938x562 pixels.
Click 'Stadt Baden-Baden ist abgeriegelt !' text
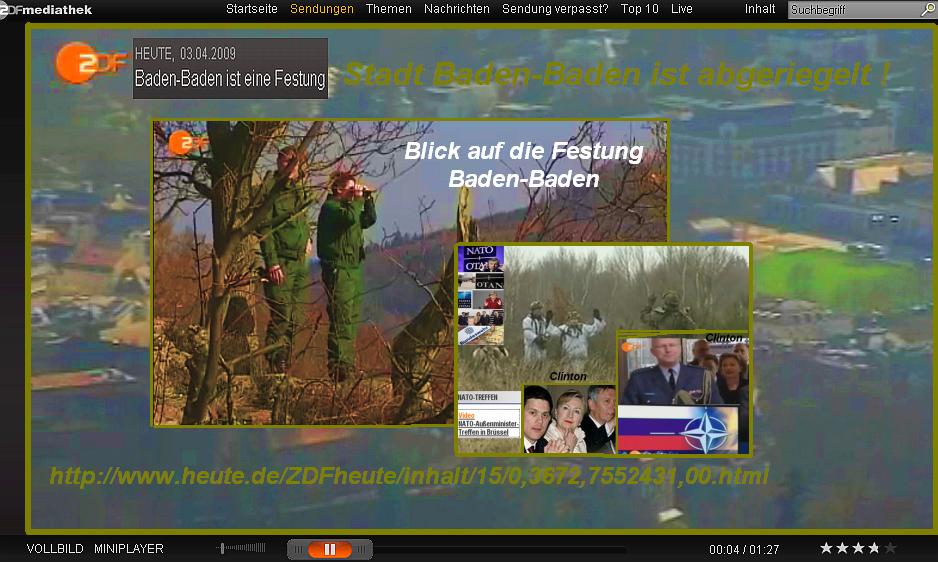tap(616, 75)
